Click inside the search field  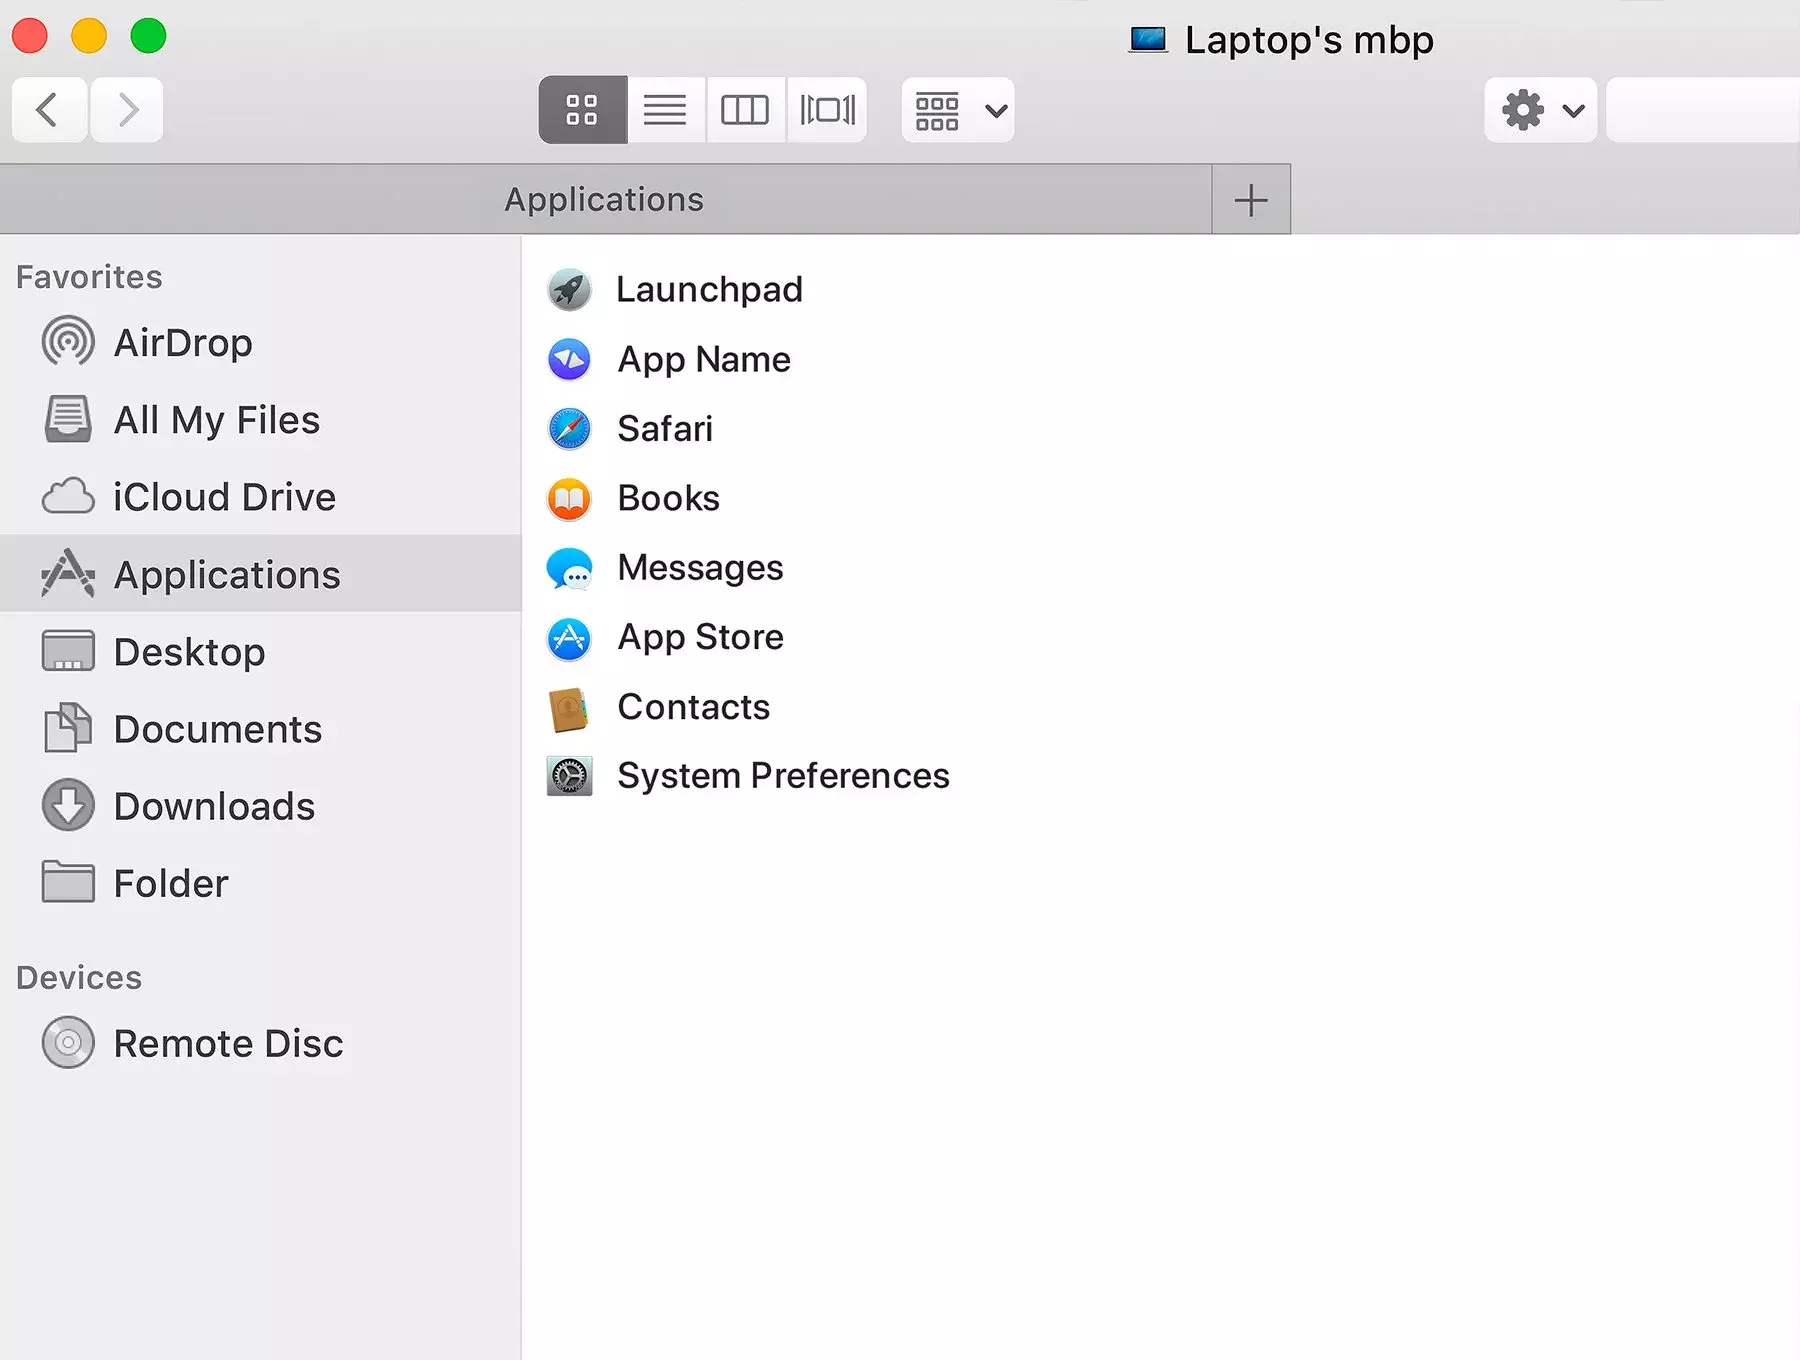(1703, 109)
